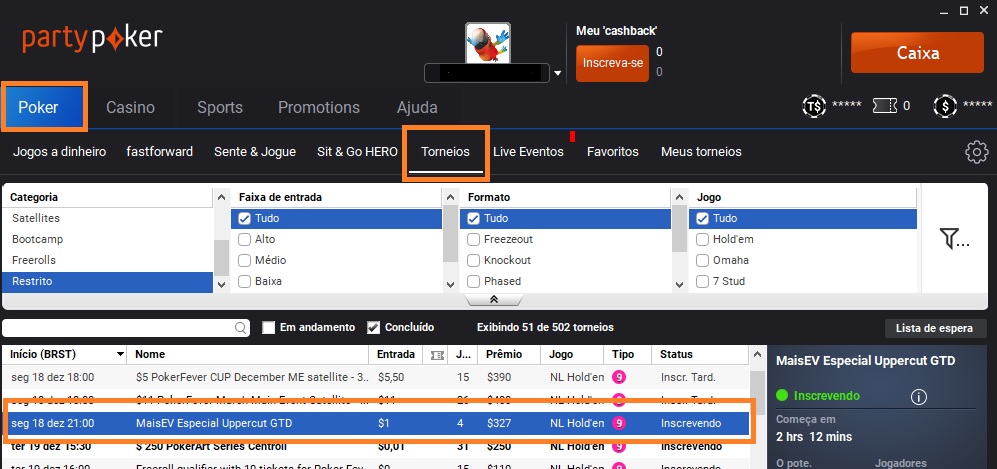Open Sente & Jogue section
Image resolution: width=997 pixels, height=469 pixels.
click(x=255, y=152)
